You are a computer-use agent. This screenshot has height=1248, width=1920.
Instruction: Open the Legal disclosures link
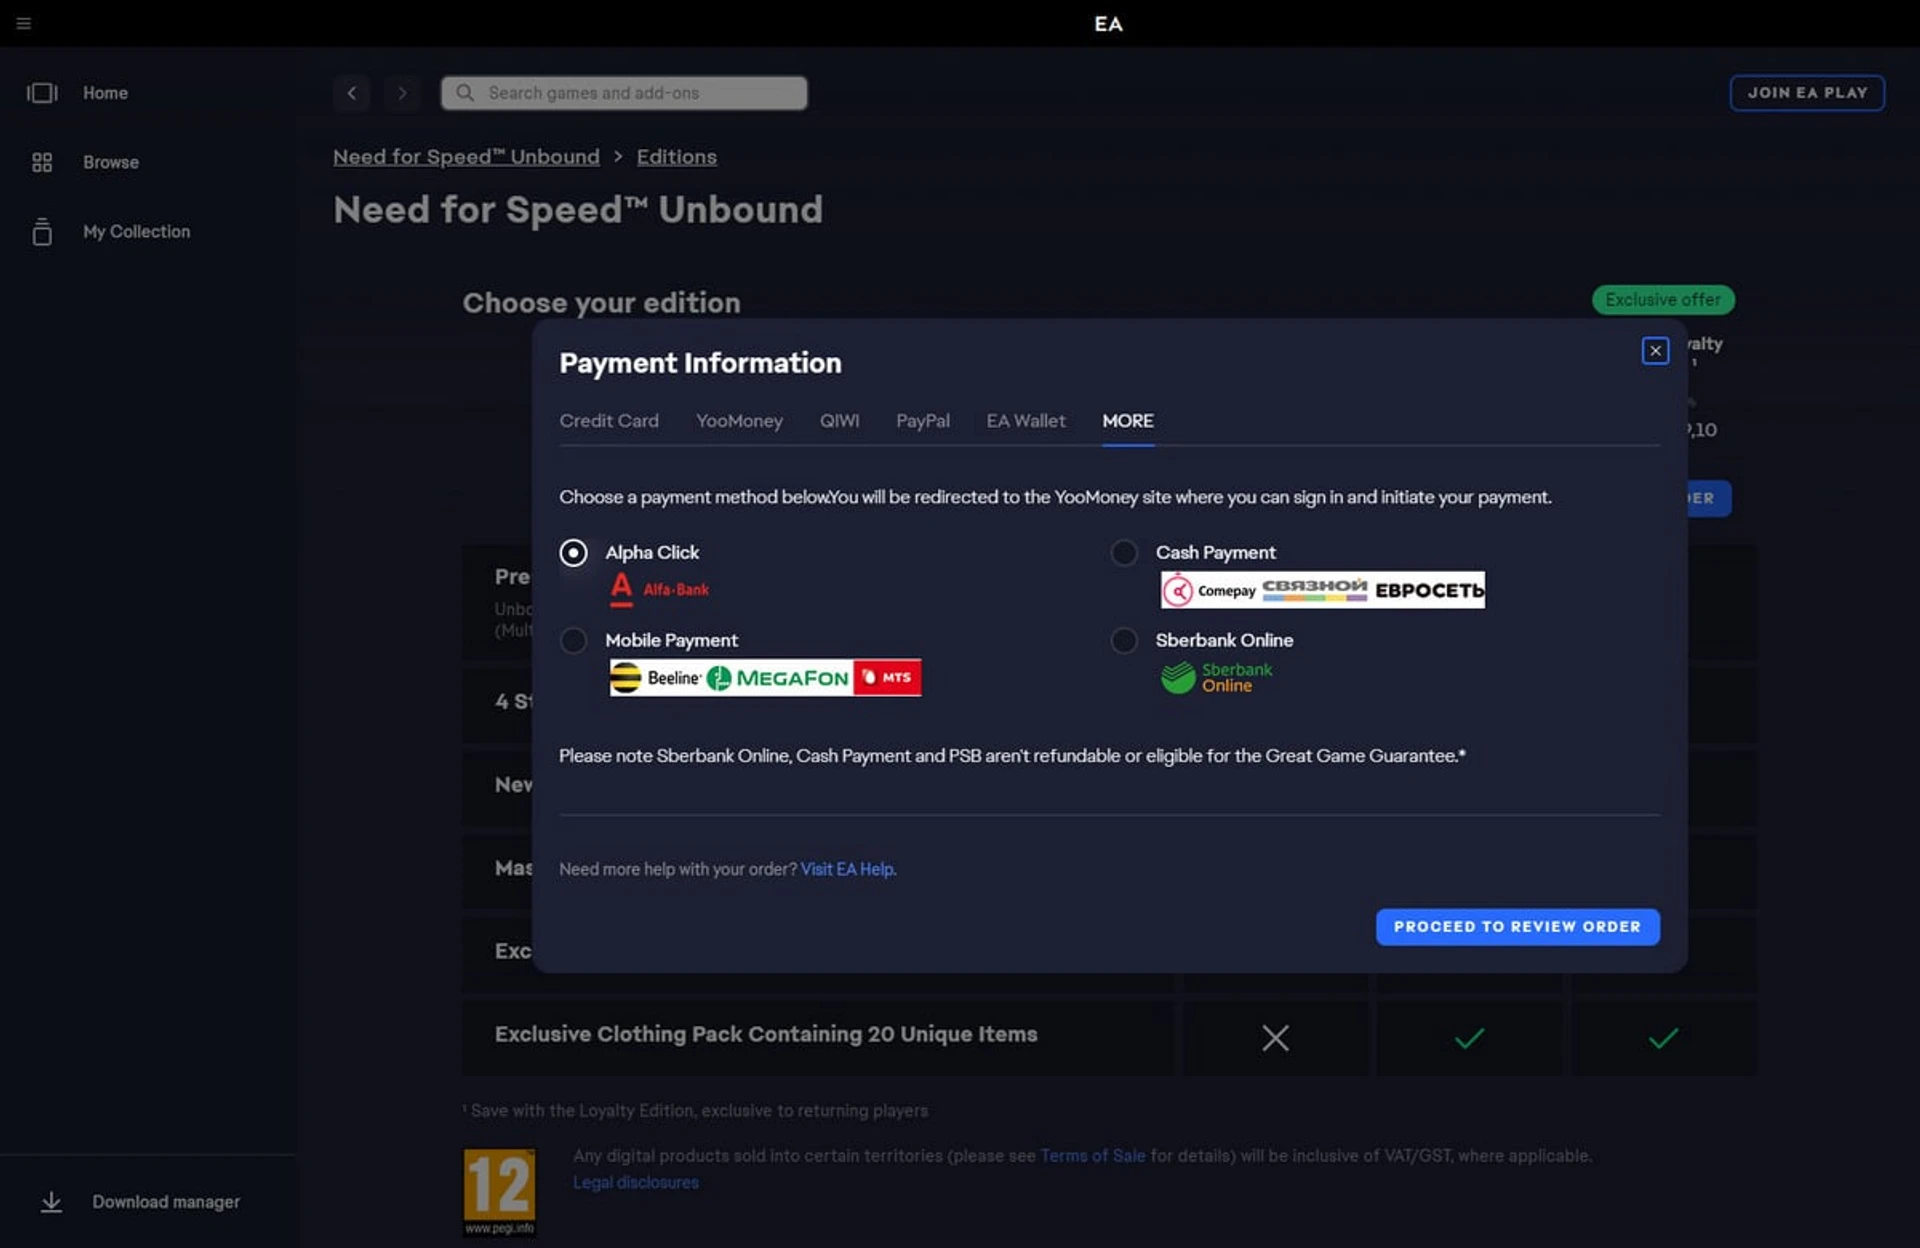tap(636, 1183)
